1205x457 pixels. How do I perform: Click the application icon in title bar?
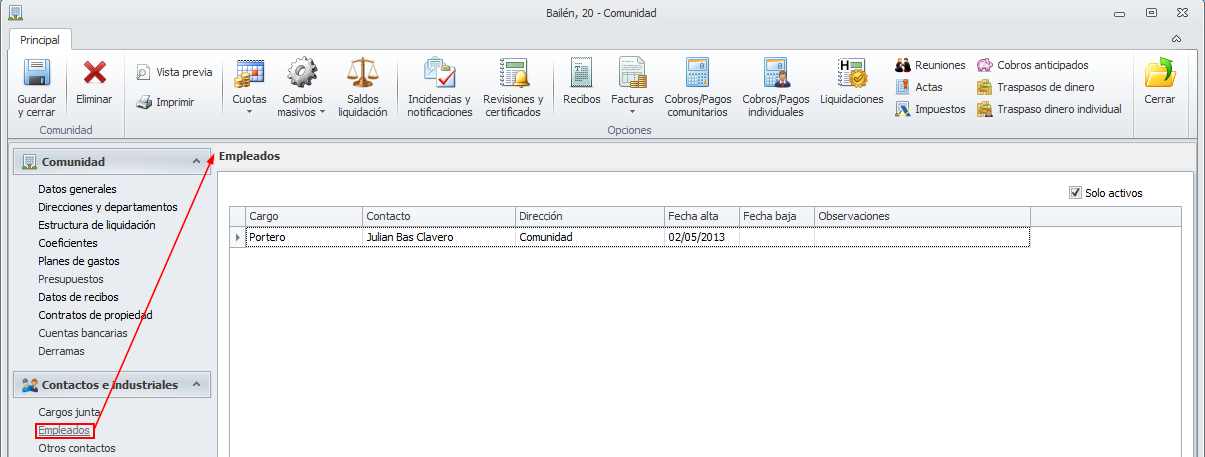[15, 12]
